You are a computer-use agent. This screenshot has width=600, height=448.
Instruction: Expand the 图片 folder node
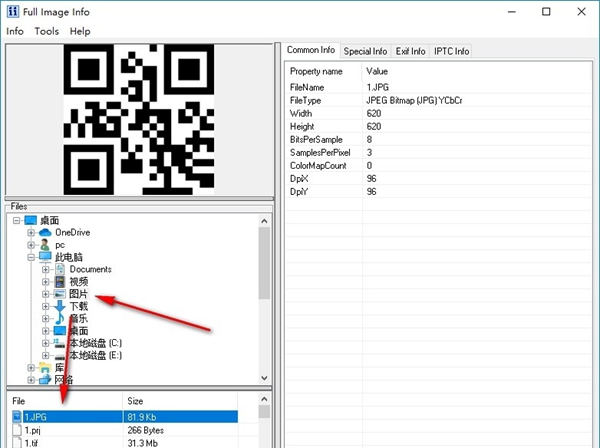[x=46, y=294]
